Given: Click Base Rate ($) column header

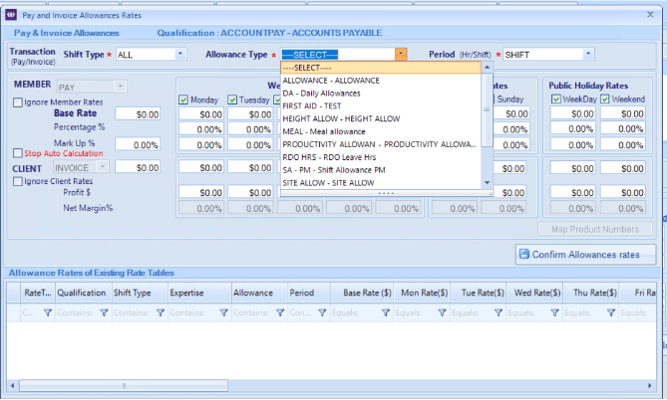Looking at the screenshot, I should pos(362,293).
